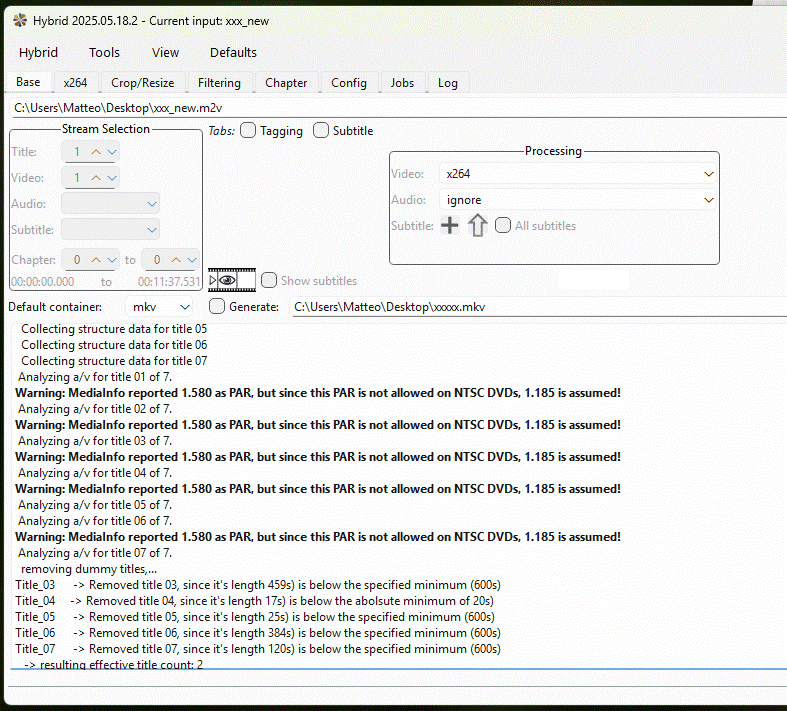Check the Show subtitles option
787x711 pixels.
click(x=269, y=281)
